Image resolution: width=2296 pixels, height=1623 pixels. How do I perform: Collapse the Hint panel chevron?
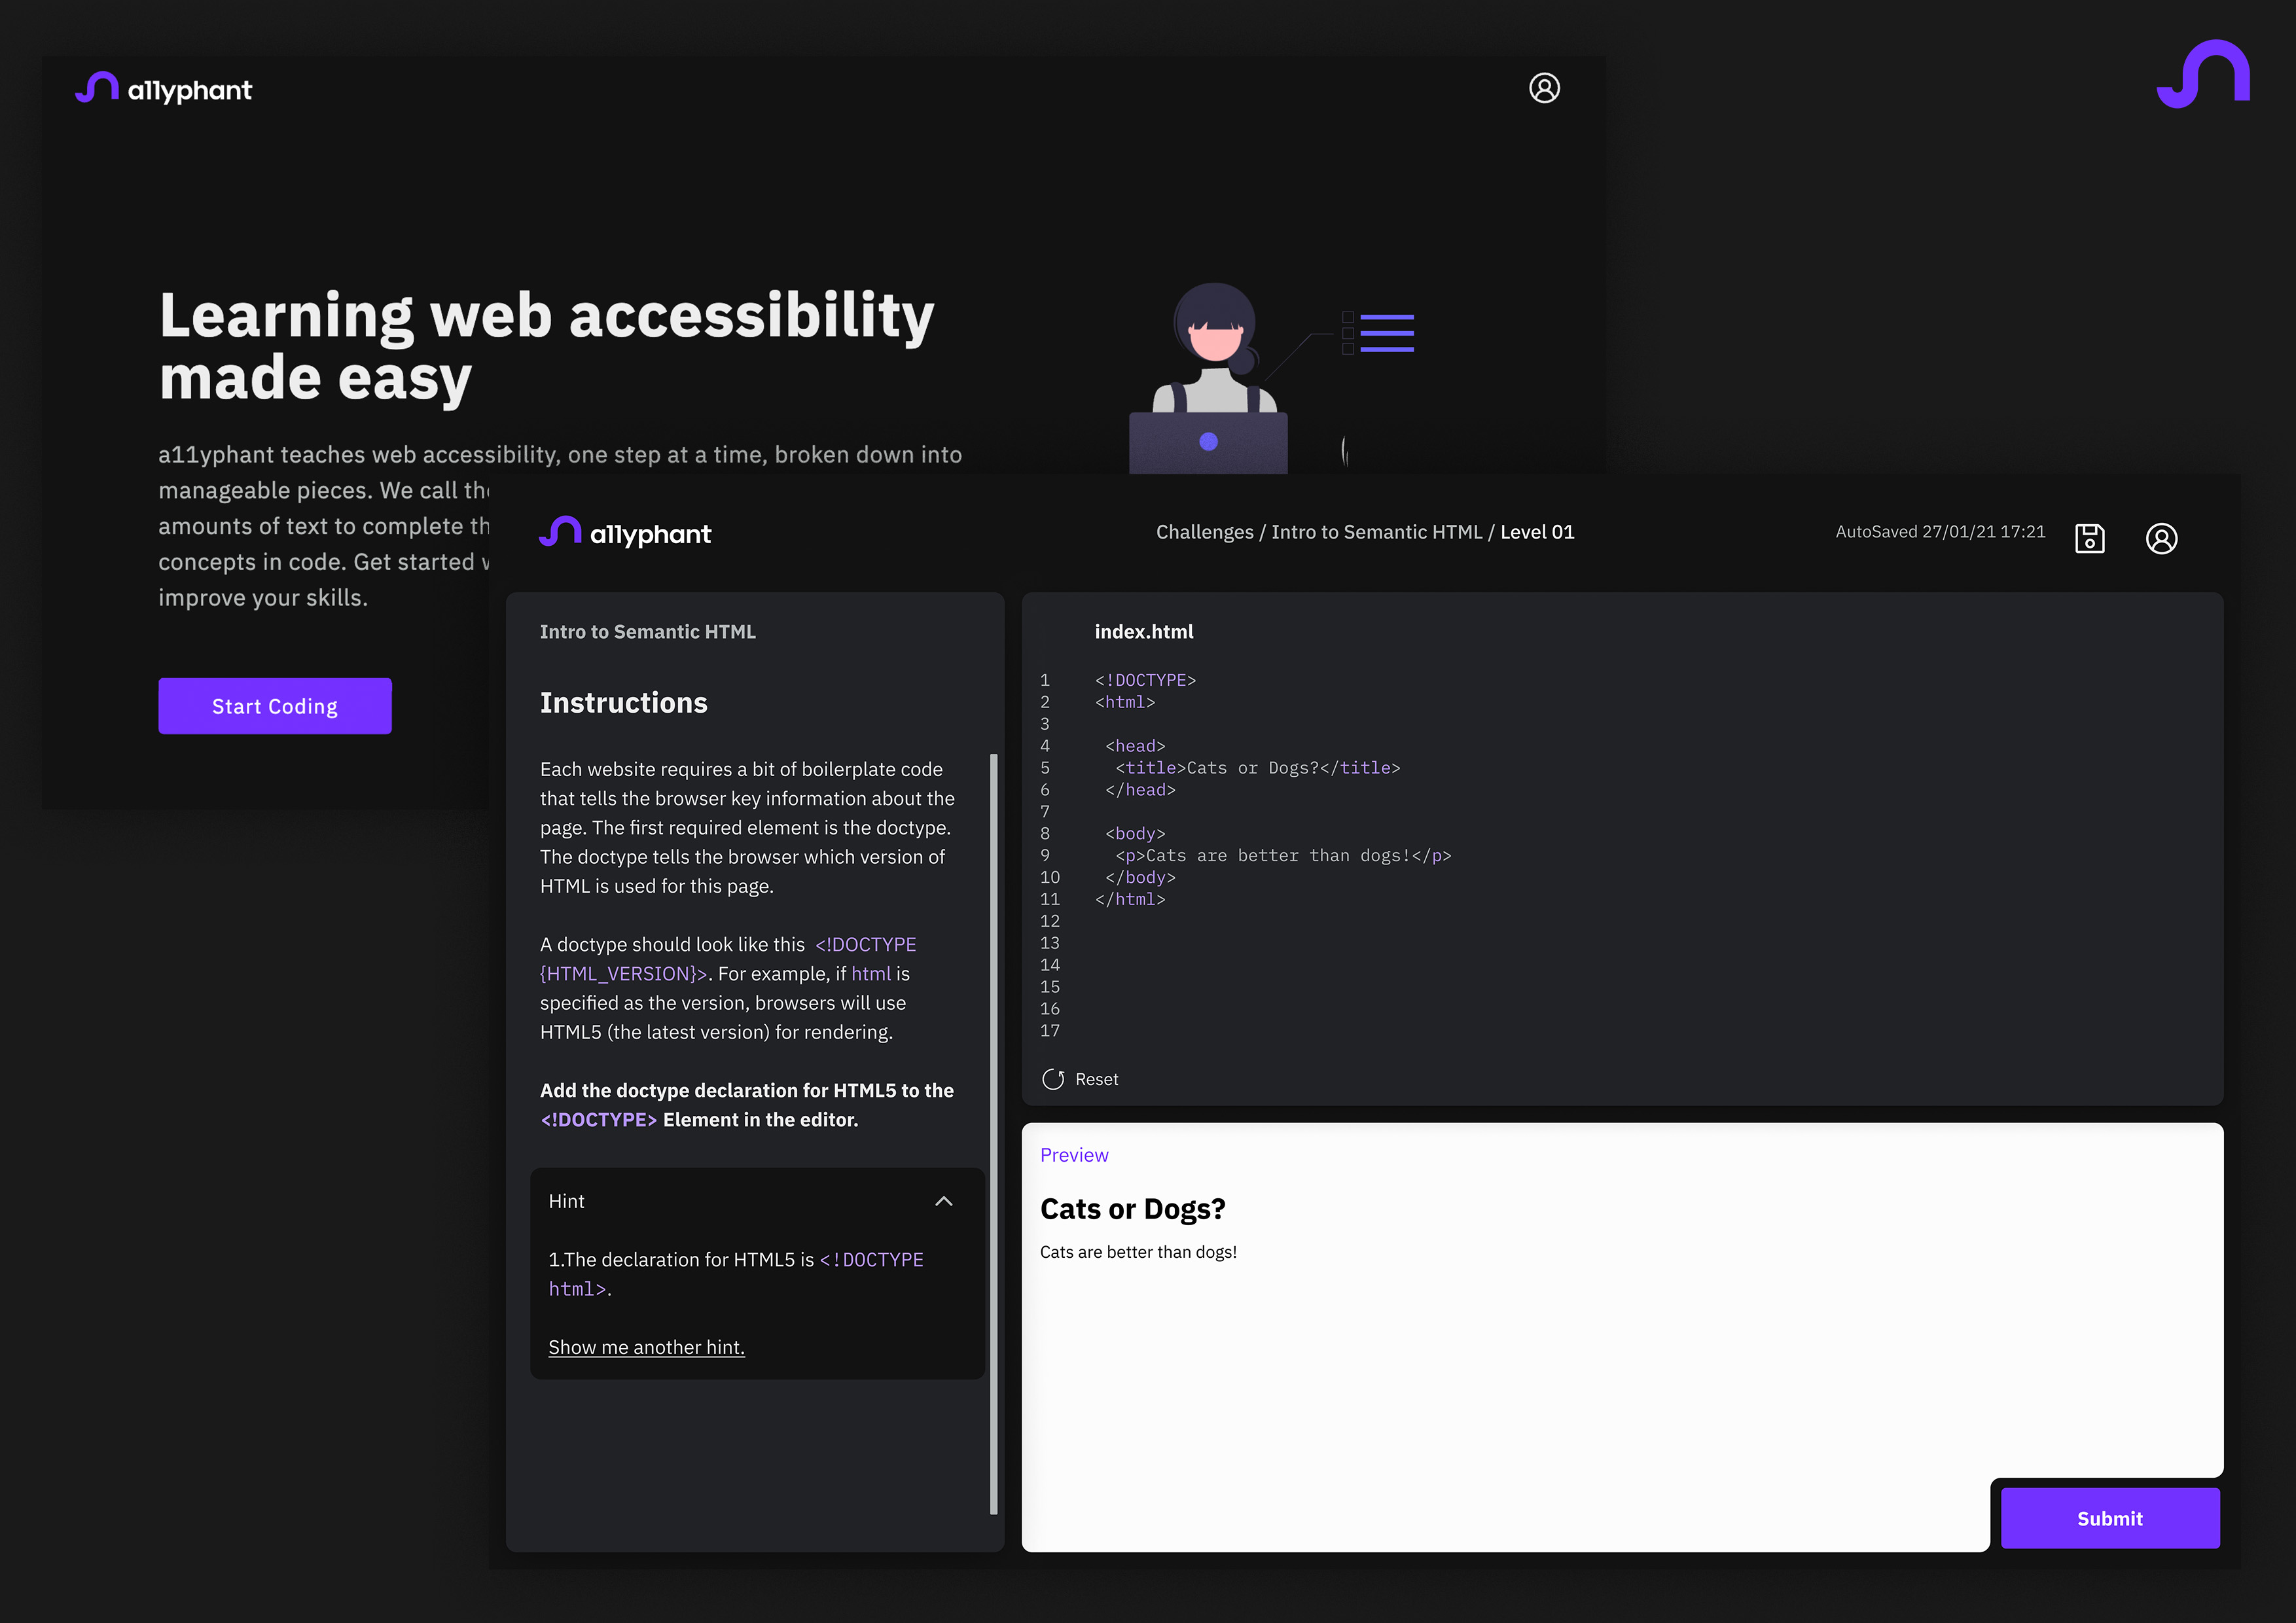(943, 1201)
